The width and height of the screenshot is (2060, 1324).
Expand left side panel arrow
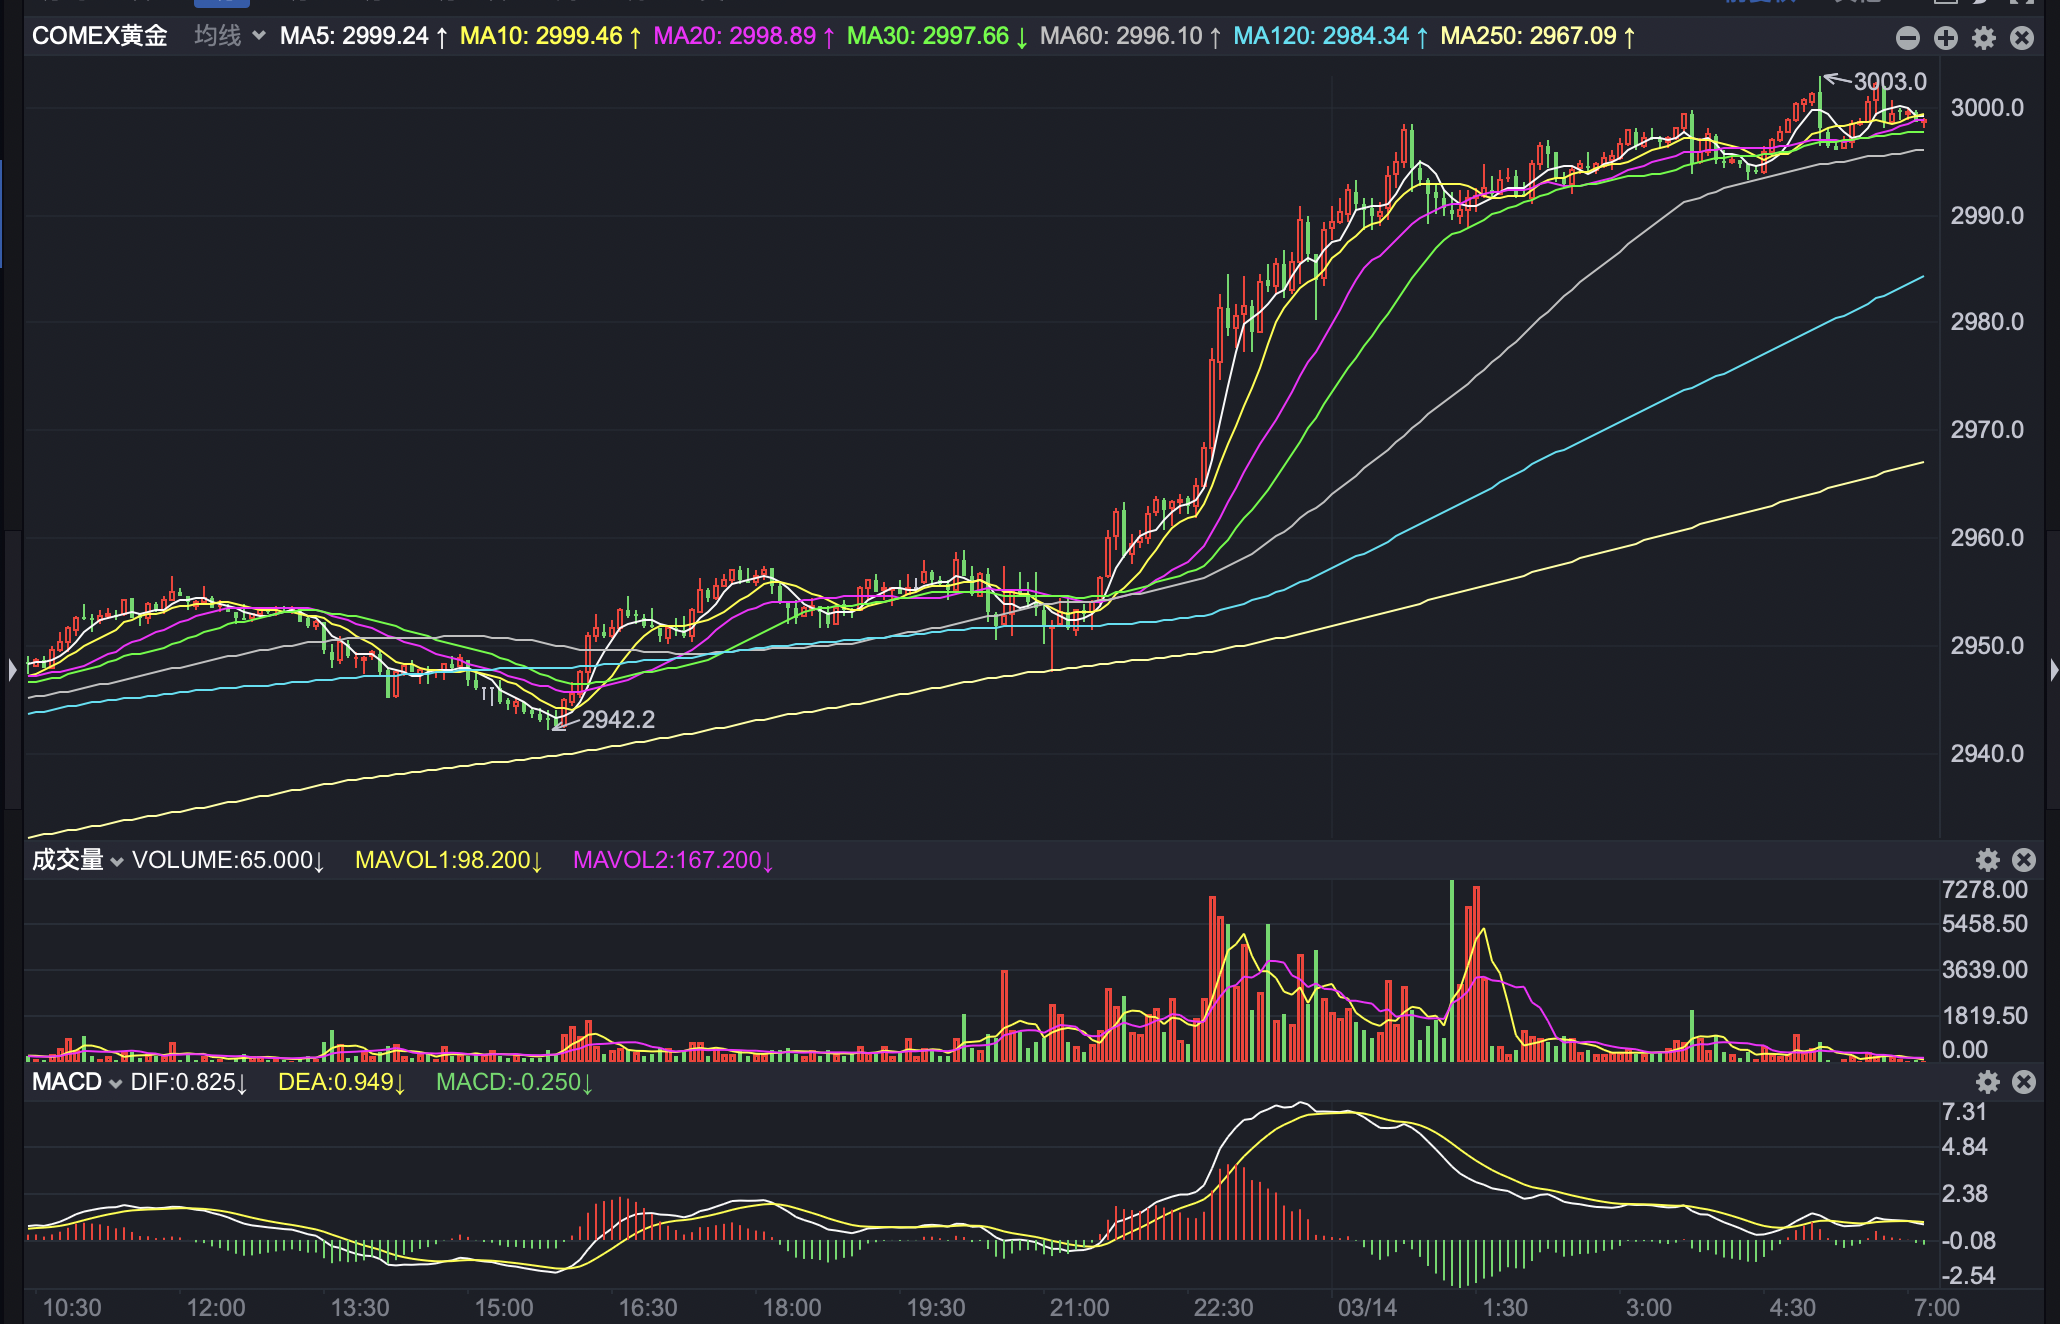point(12,669)
